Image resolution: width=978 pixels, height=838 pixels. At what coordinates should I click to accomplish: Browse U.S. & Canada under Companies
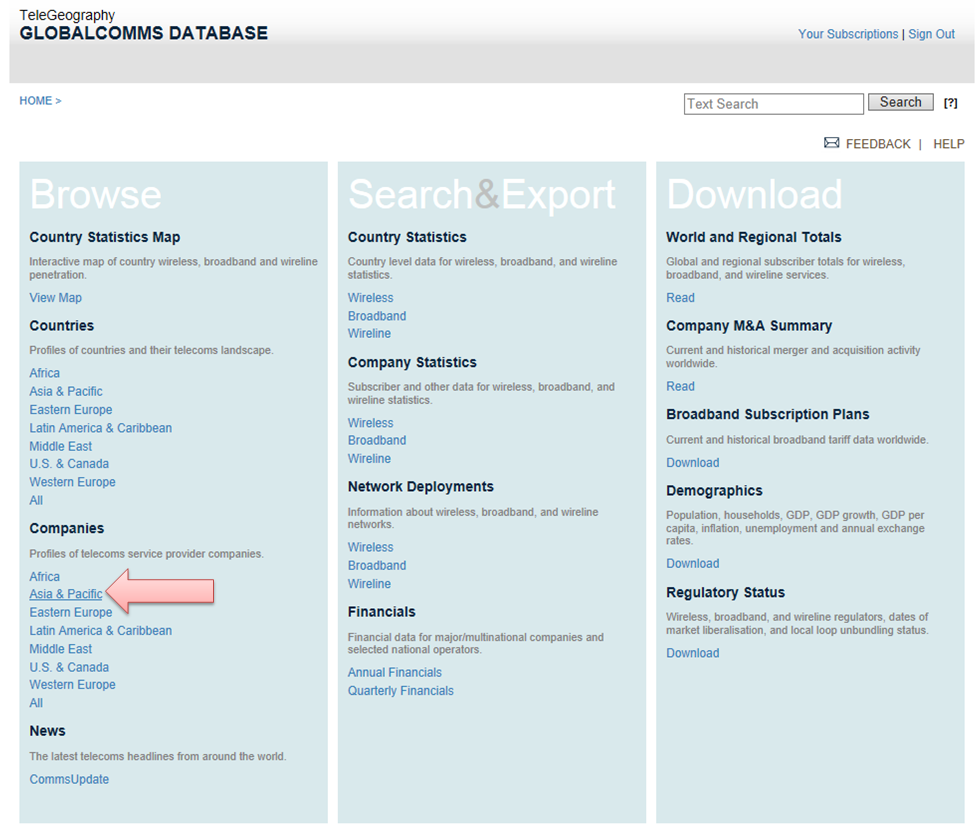tap(69, 667)
